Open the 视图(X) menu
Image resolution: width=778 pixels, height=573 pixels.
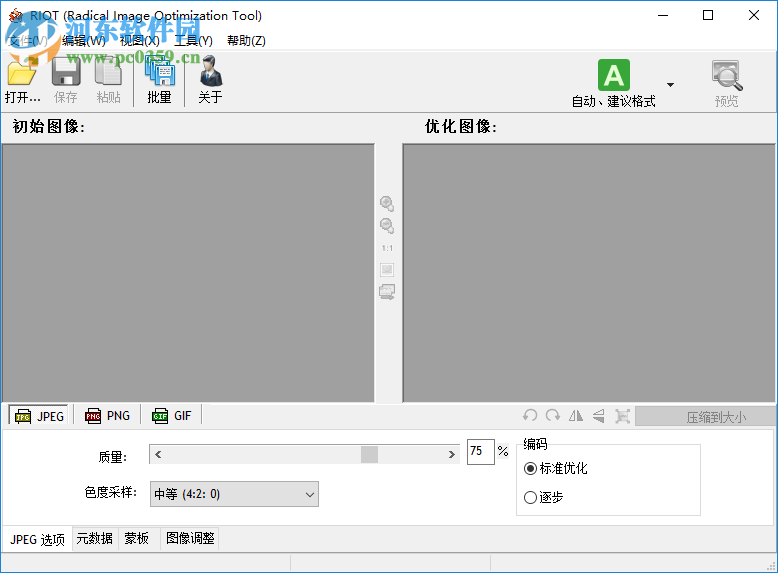coord(140,41)
